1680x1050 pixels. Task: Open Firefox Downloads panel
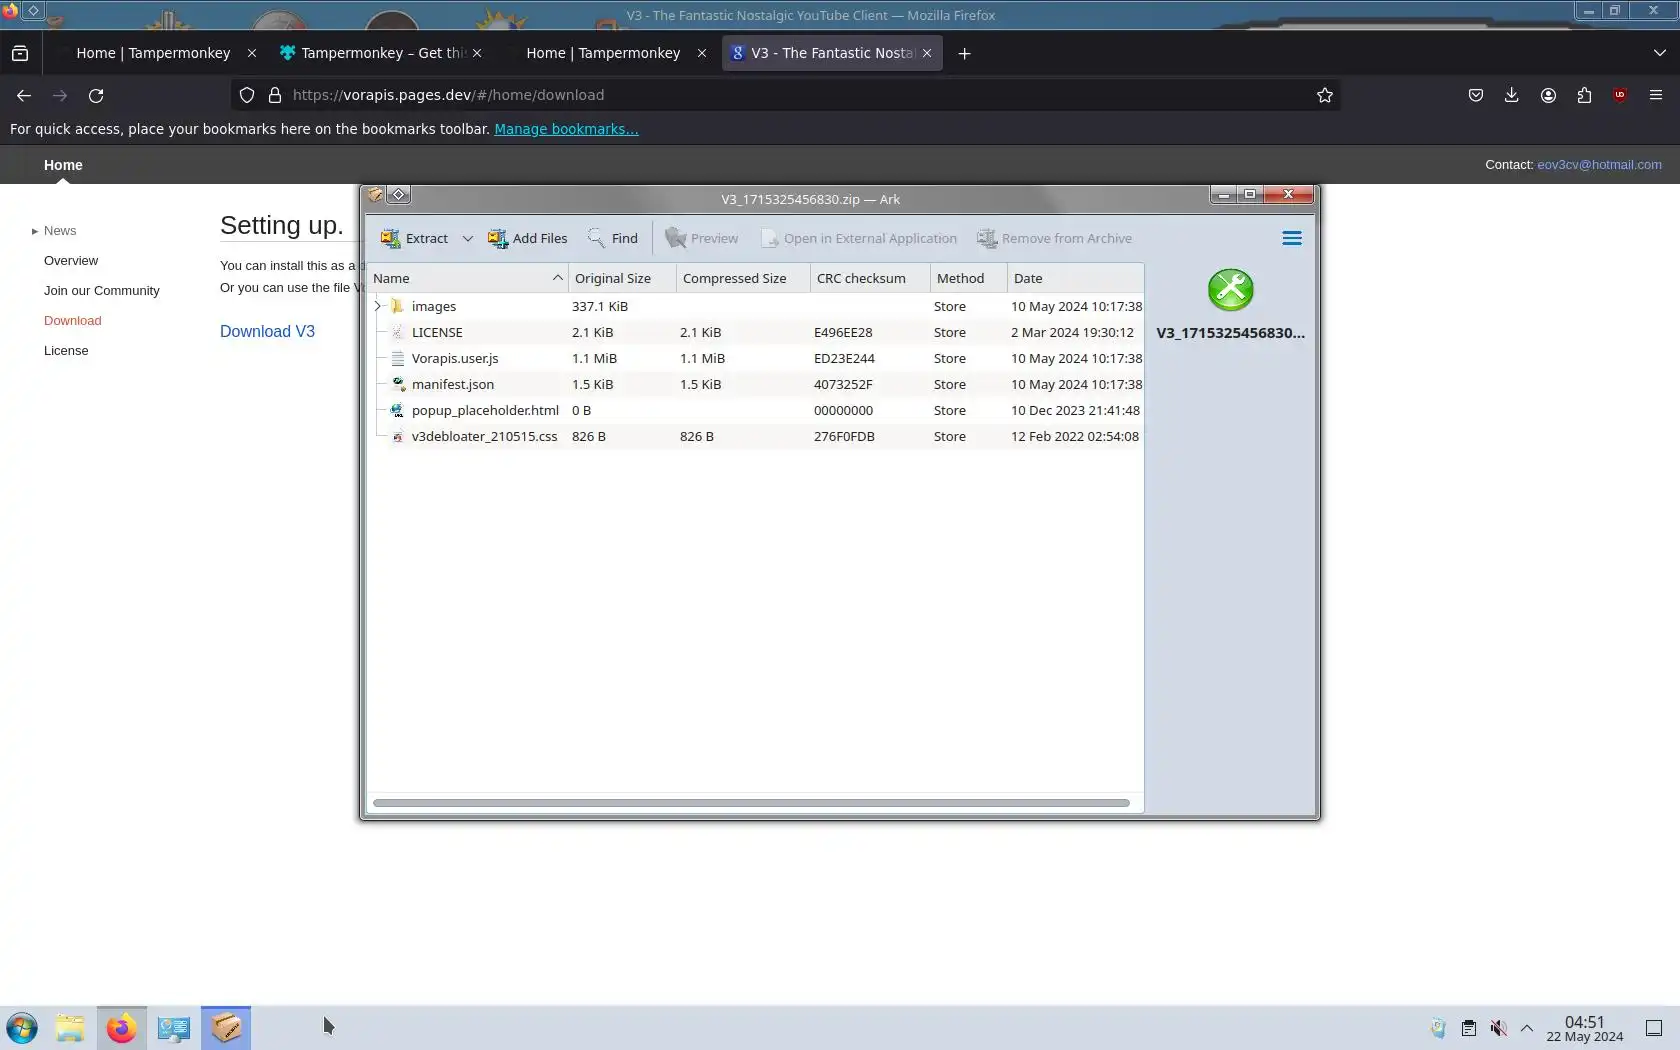1512,95
